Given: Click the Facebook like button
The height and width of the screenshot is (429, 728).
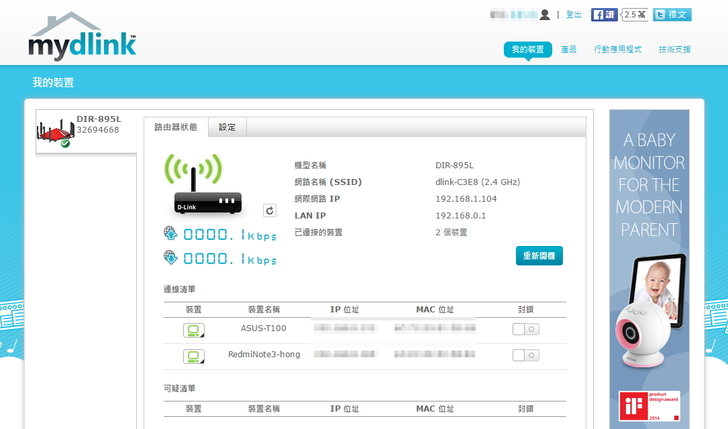Looking at the screenshot, I should (x=604, y=15).
